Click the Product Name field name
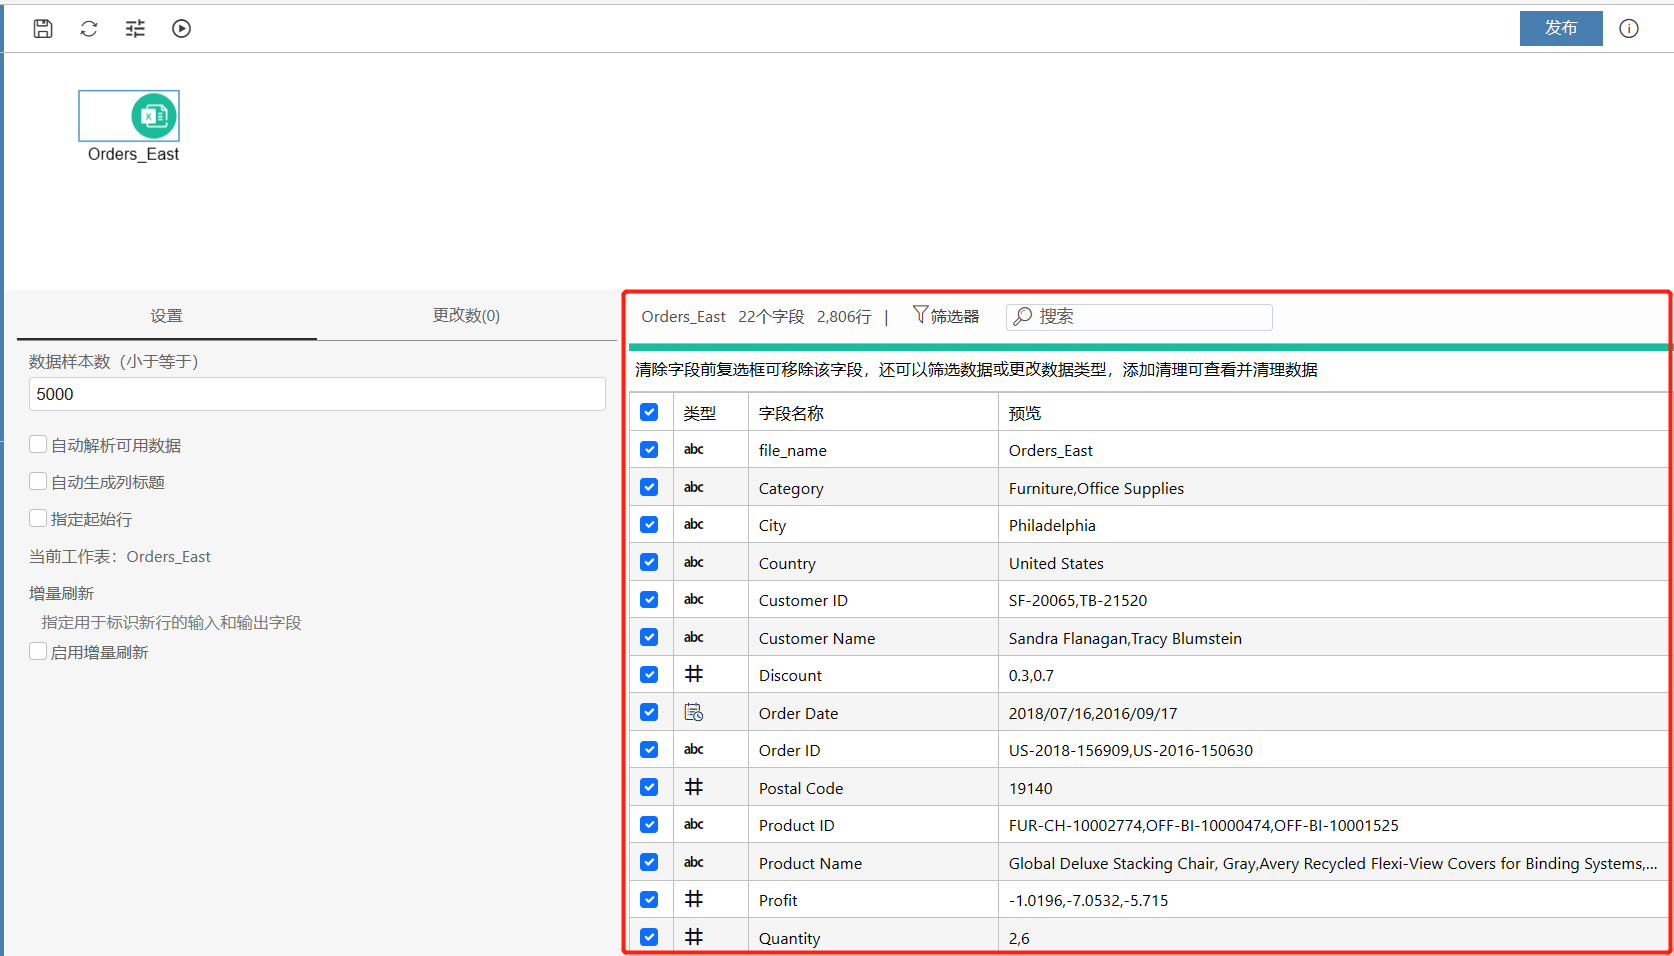 [x=810, y=863]
